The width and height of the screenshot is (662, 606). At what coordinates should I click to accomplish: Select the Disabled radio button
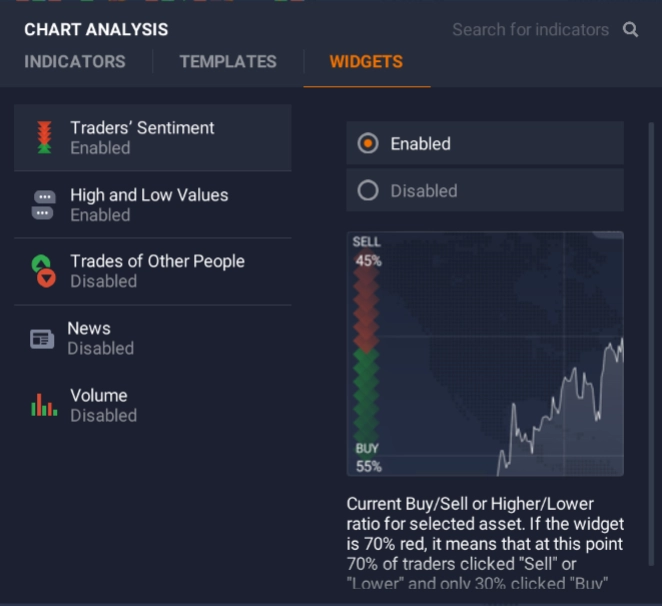coord(368,191)
